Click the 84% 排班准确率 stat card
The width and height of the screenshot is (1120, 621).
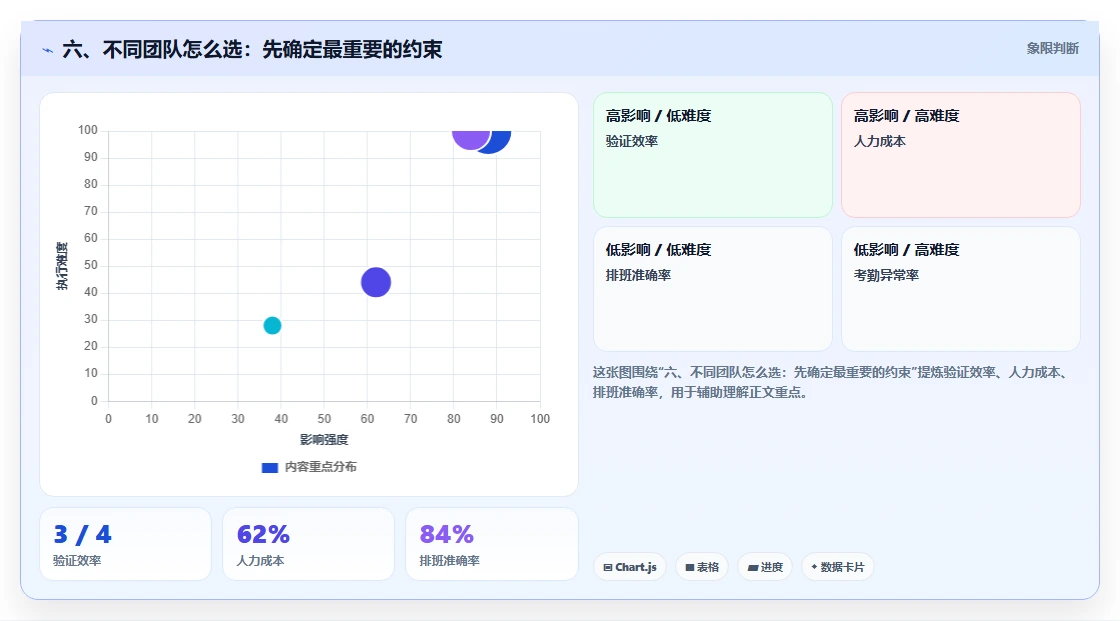(x=491, y=544)
